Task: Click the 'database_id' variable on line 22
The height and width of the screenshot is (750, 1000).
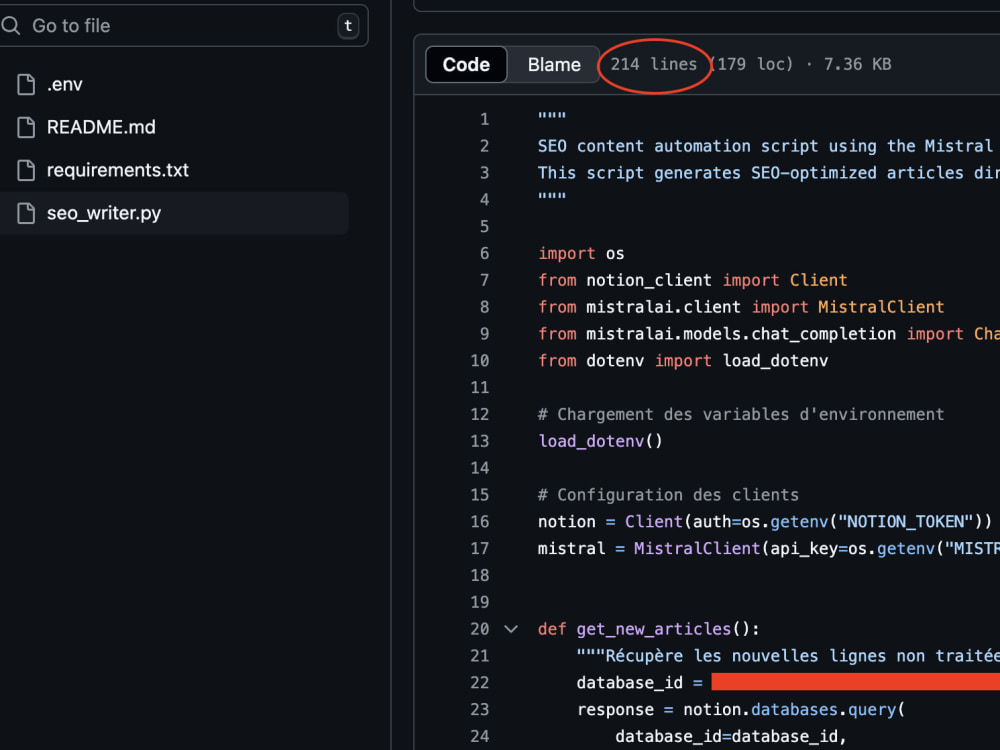Action: point(629,683)
